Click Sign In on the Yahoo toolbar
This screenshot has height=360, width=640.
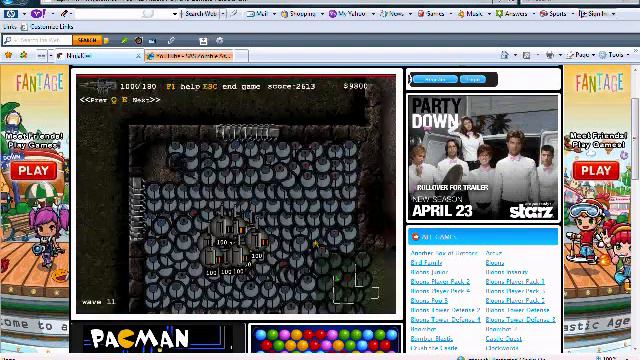[x=593, y=14]
